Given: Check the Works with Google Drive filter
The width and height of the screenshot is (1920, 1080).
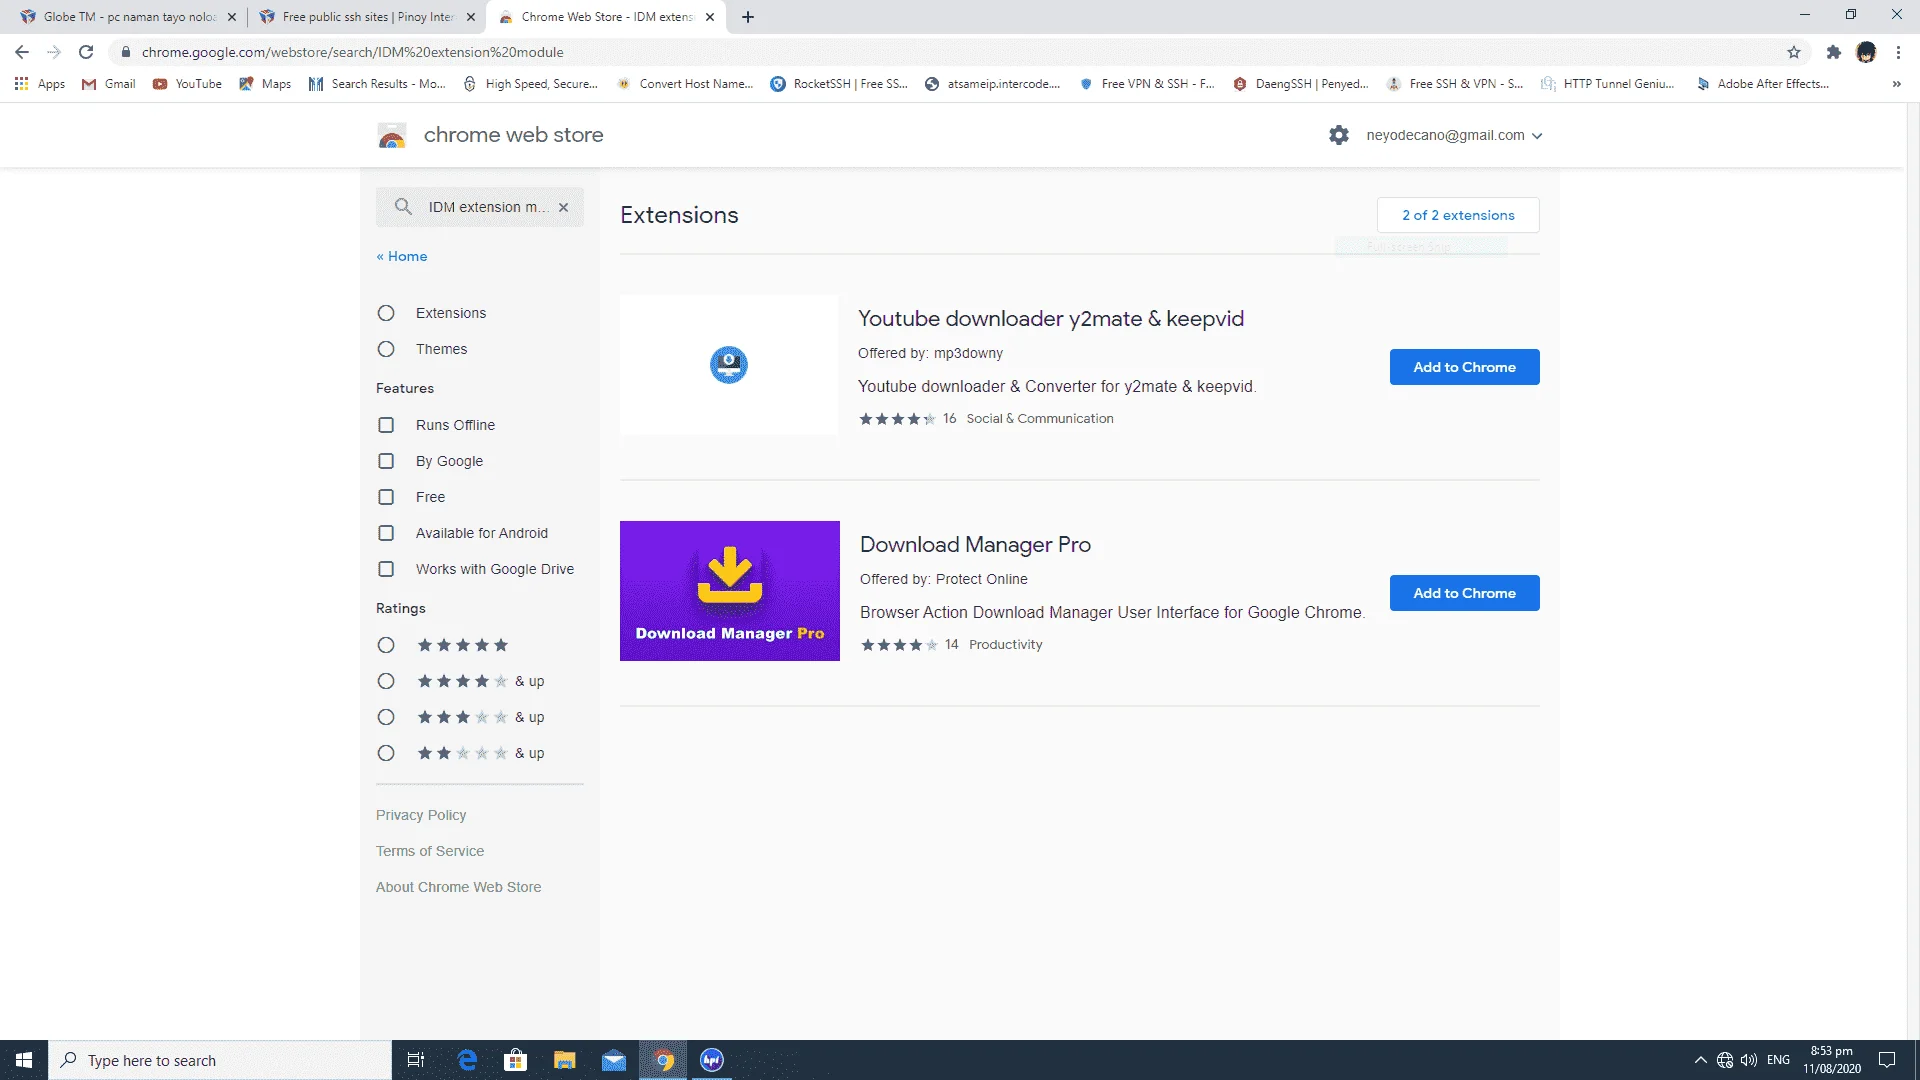Looking at the screenshot, I should 386,569.
